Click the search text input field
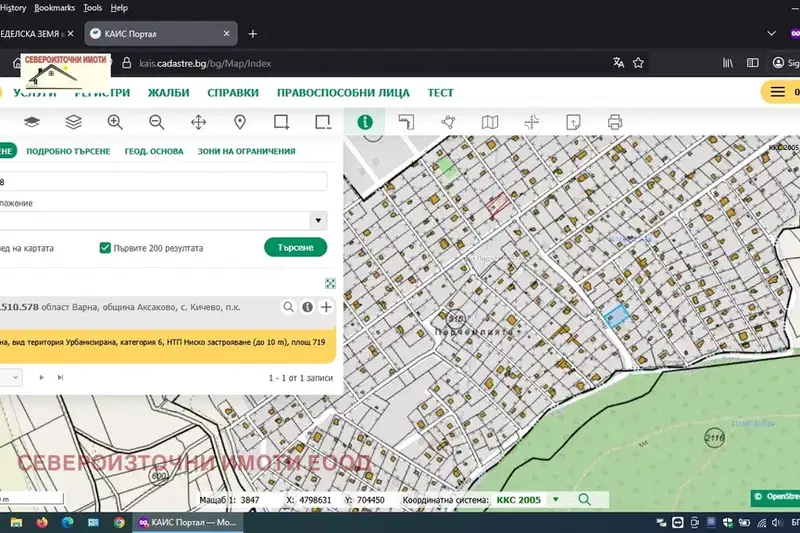This screenshot has width=800, height=533. [163, 182]
